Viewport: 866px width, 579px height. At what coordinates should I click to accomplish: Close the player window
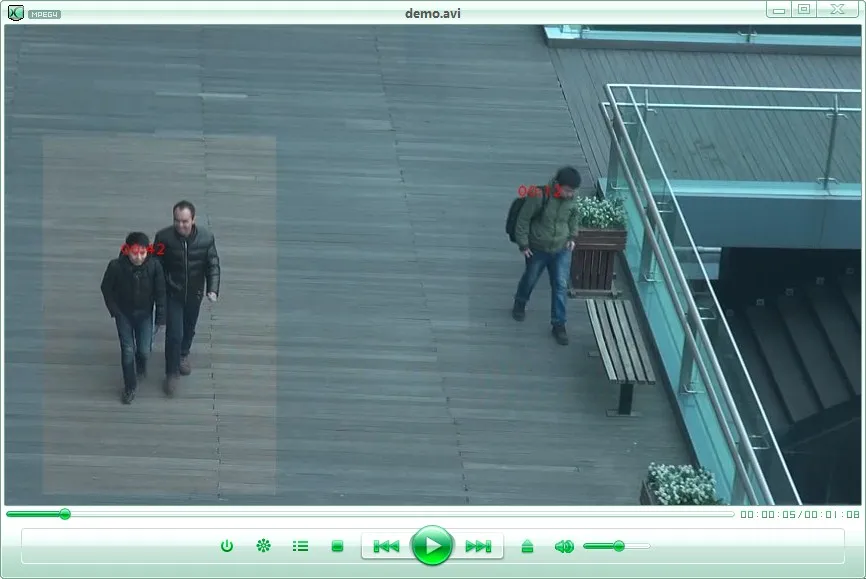coord(838,9)
